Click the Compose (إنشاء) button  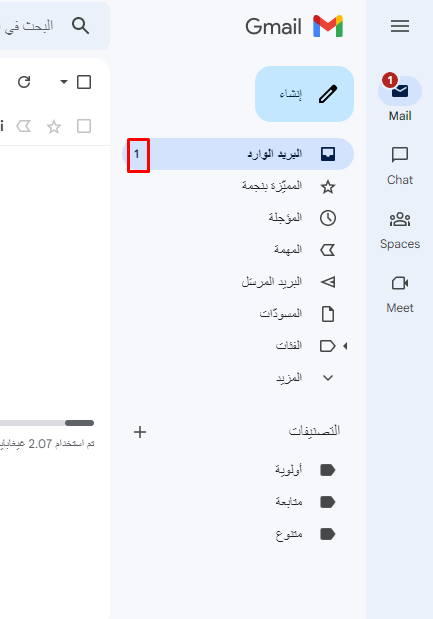point(304,94)
